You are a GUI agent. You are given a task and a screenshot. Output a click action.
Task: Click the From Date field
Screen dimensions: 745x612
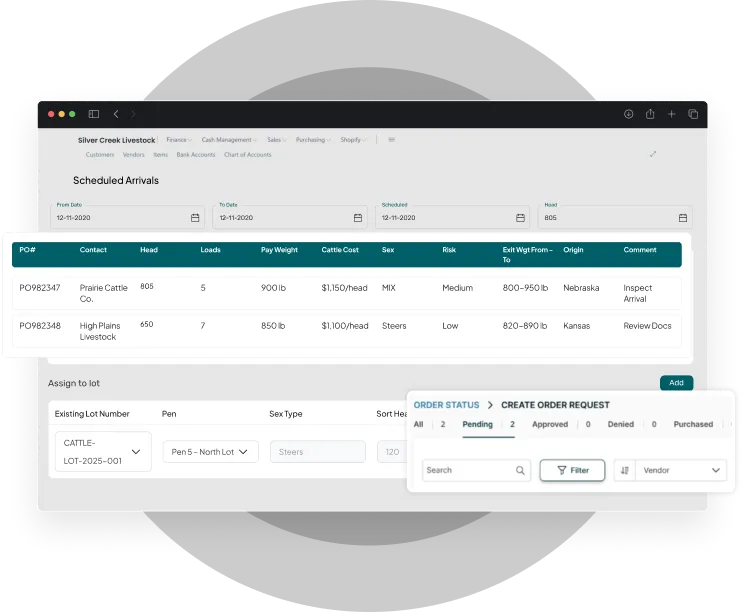pos(127,217)
